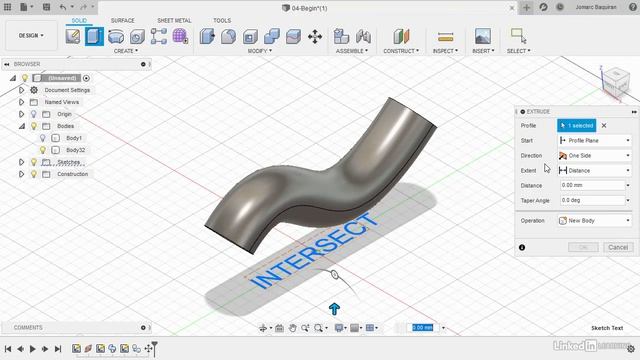
Task: Select the Press Pull tool
Action: click(207, 36)
